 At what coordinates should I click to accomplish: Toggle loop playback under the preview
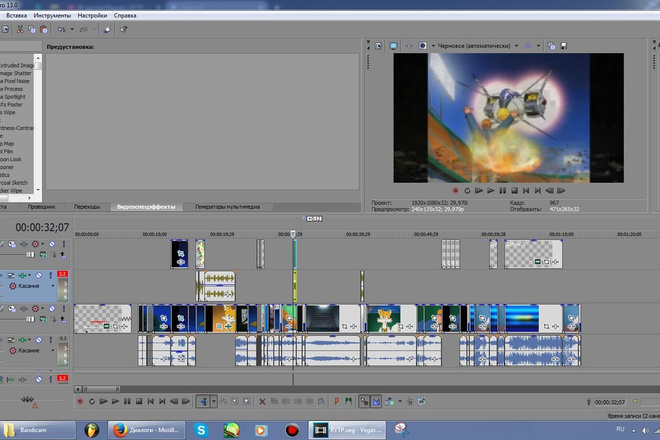pyautogui.click(x=467, y=191)
